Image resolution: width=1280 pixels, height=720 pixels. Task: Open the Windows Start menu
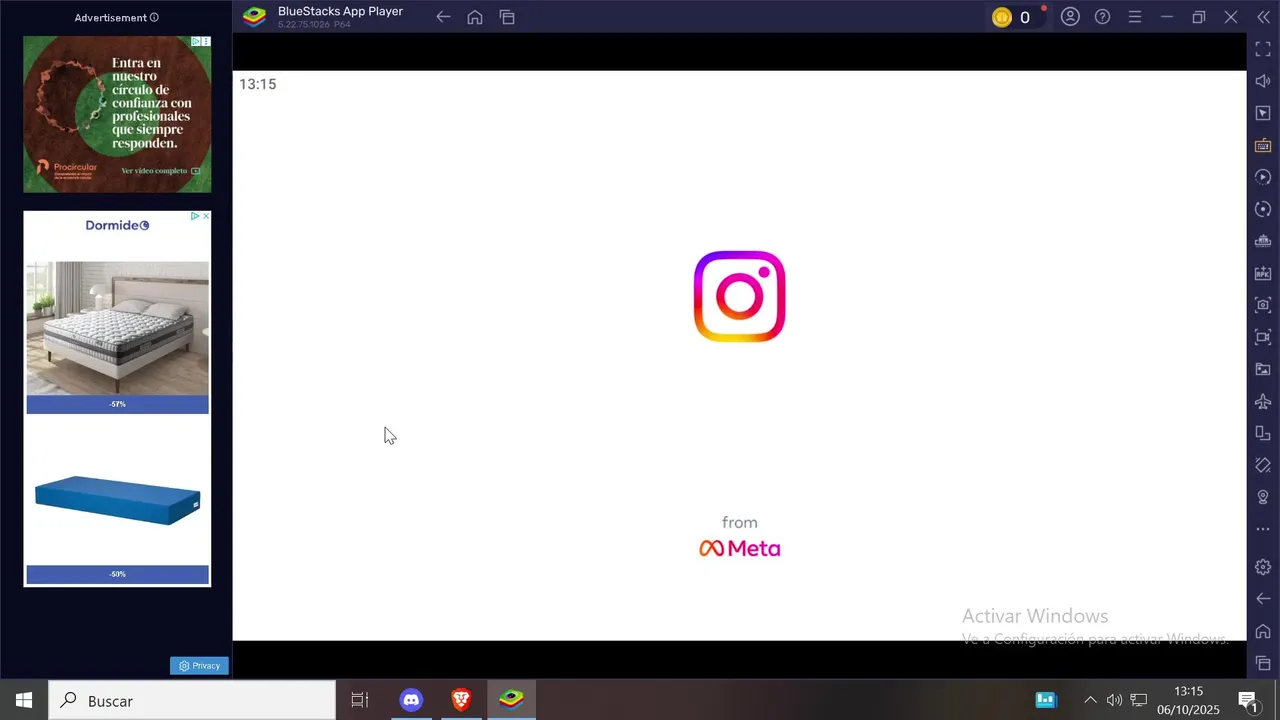tap(24, 700)
